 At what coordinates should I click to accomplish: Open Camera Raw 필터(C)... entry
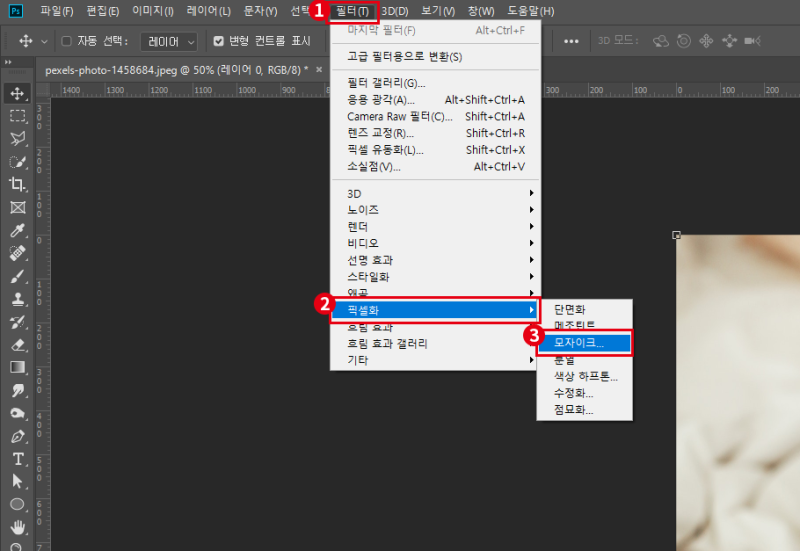pos(435,116)
